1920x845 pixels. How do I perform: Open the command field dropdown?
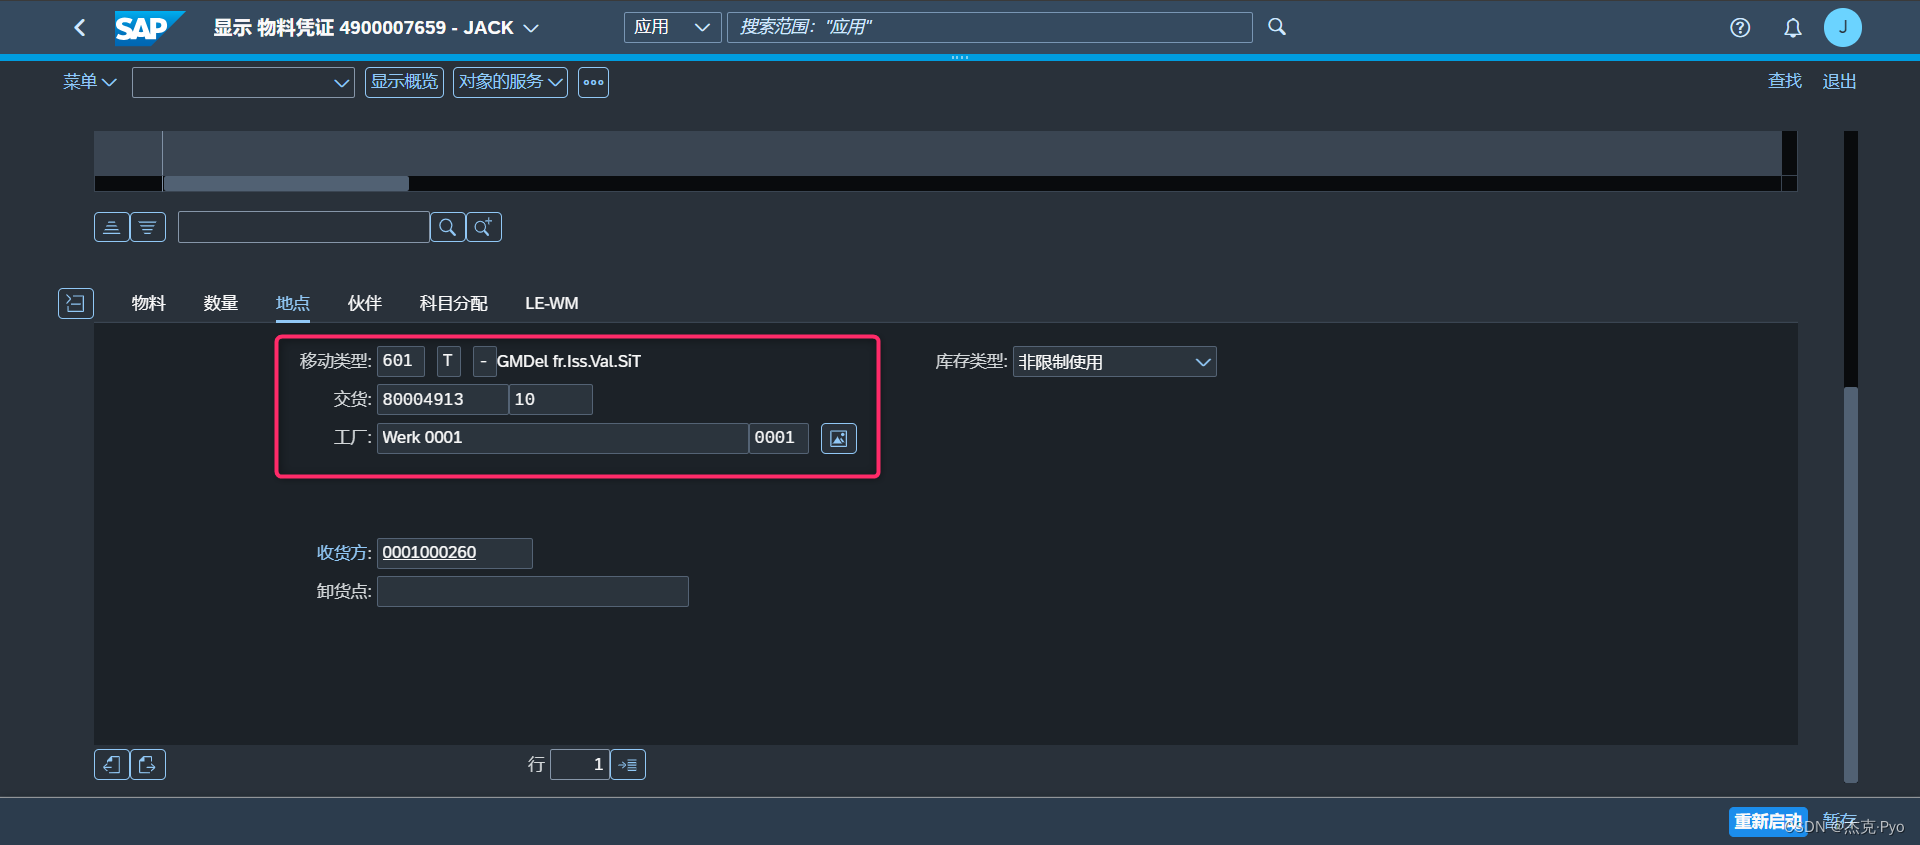pos(342,83)
